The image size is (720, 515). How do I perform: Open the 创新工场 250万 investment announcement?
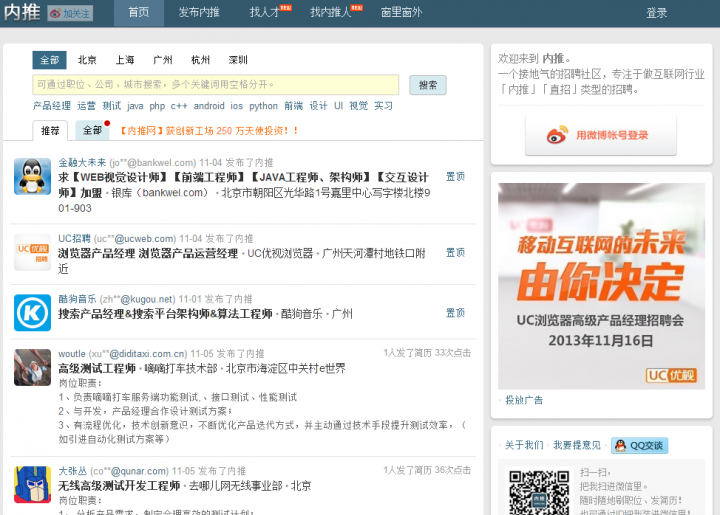pyautogui.click(x=209, y=131)
